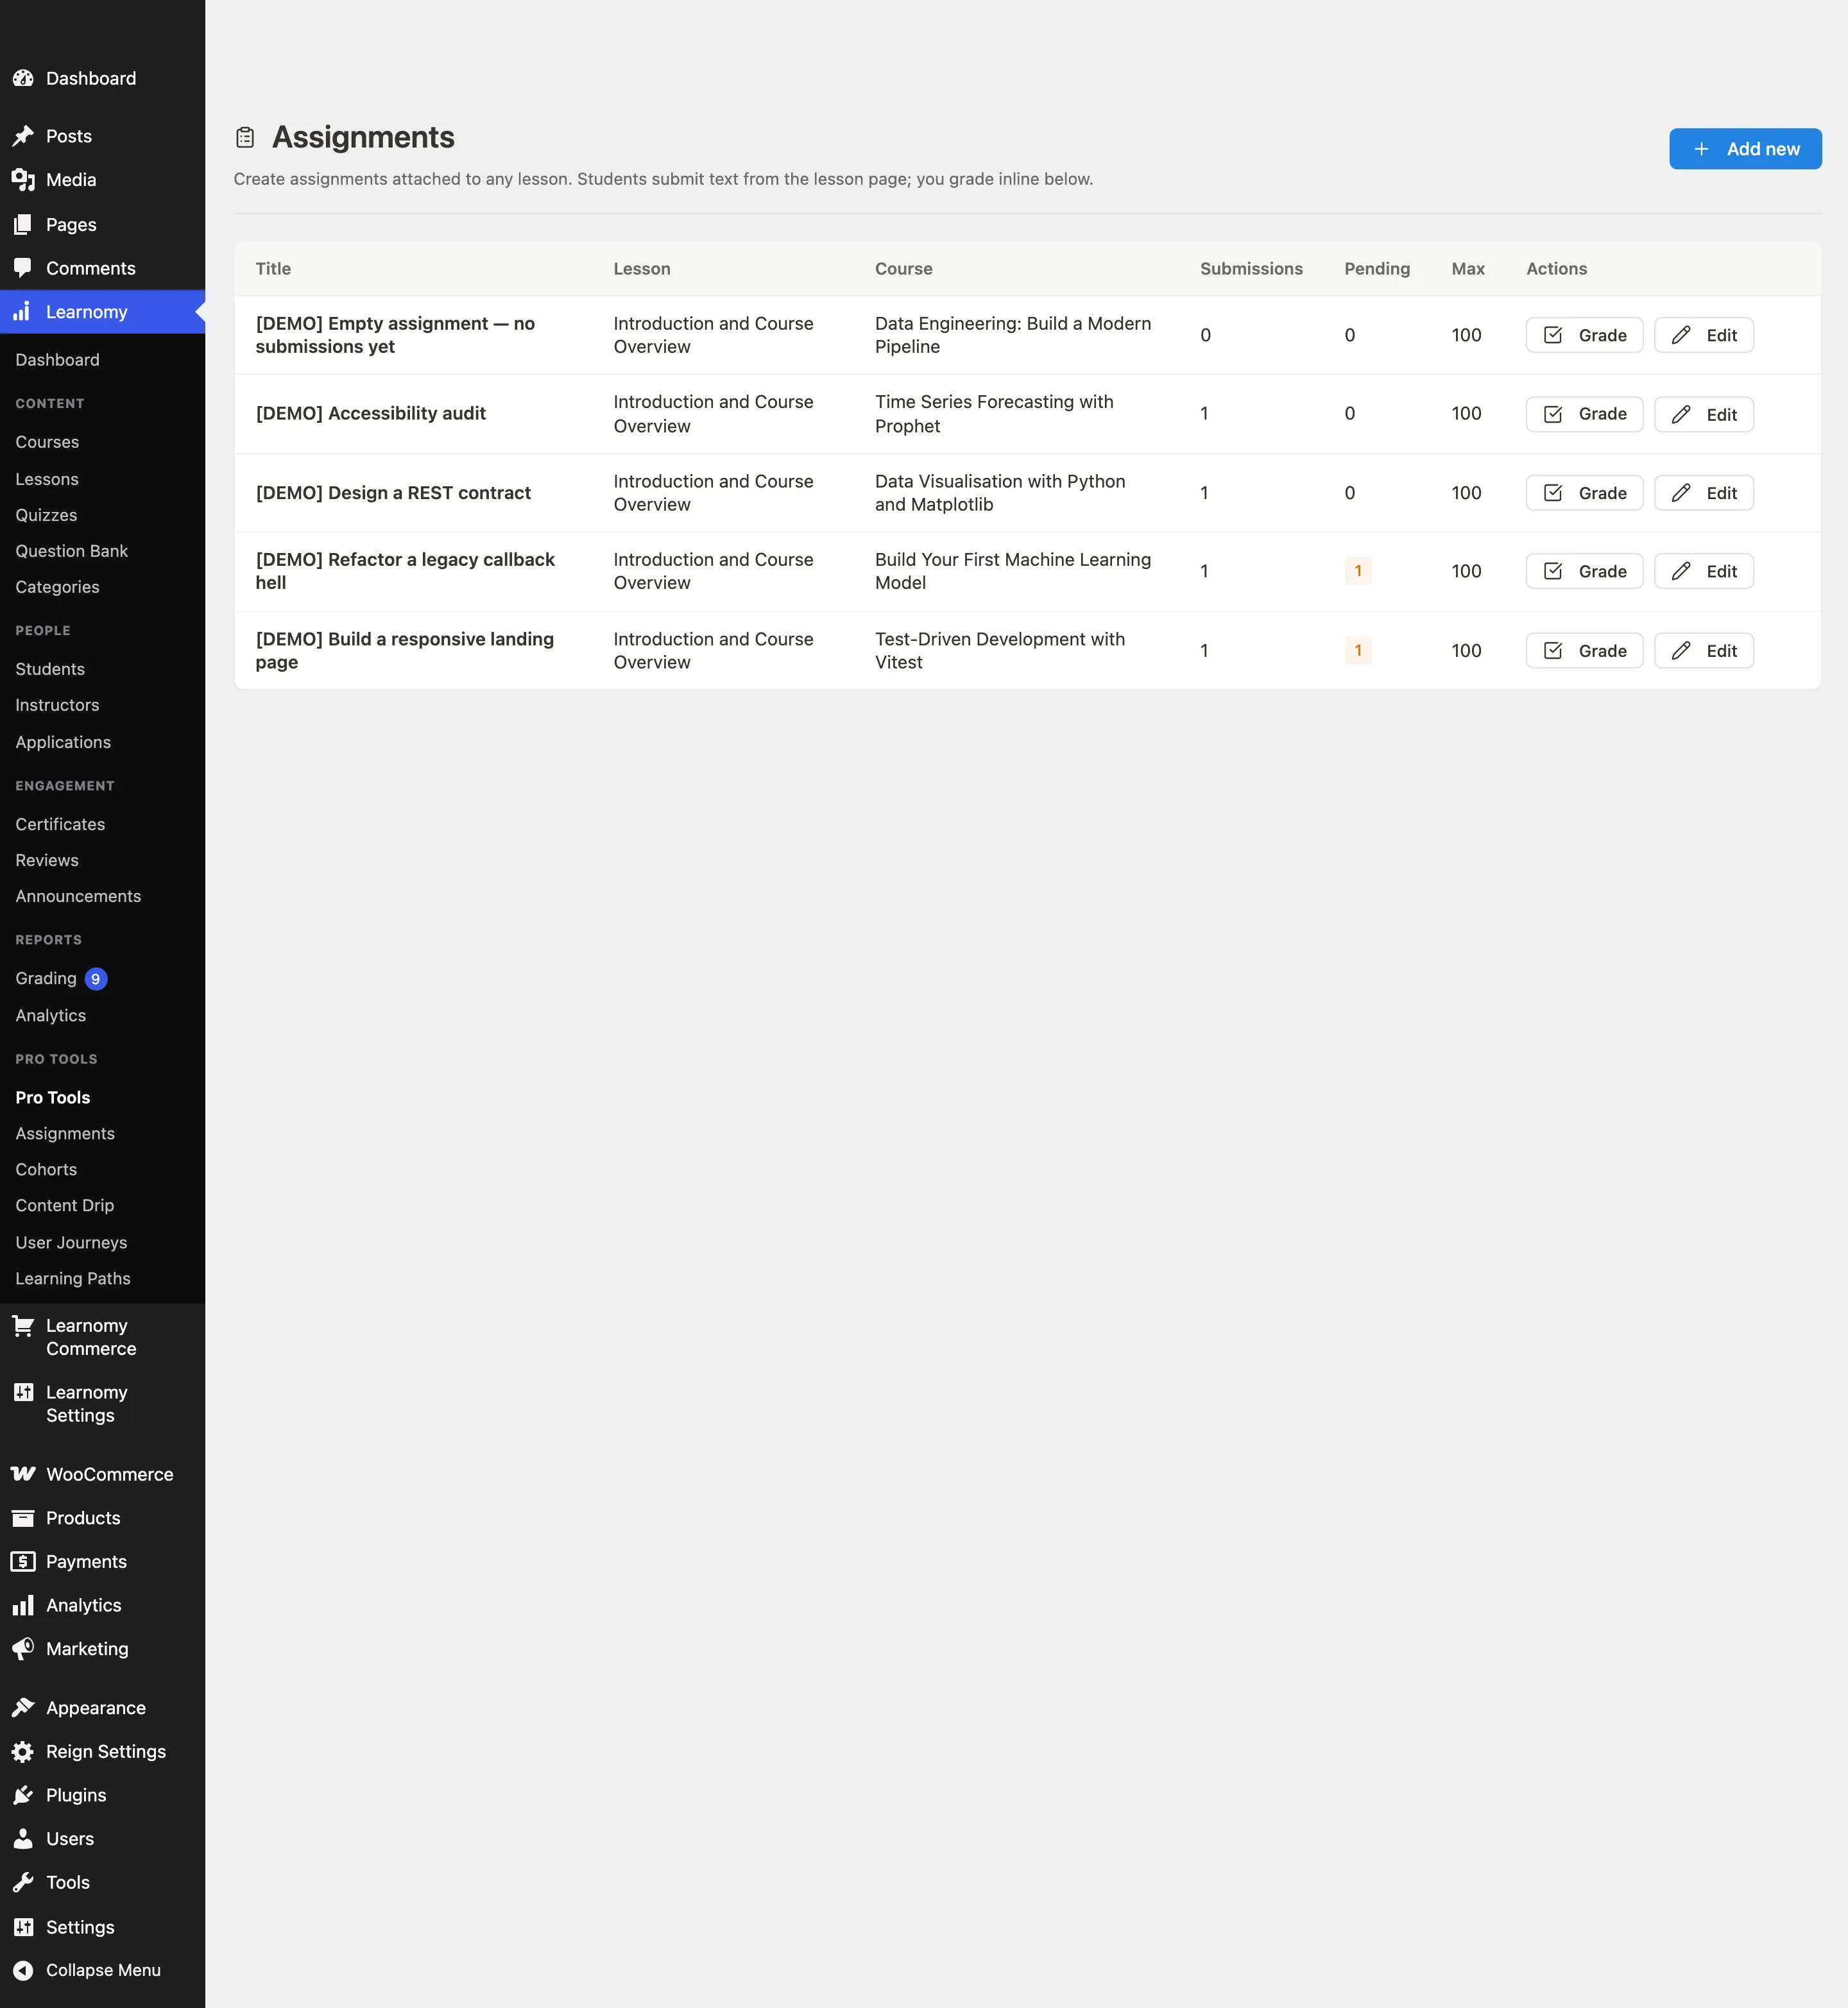This screenshot has width=1848, height=2008.
Task: Click the Appearance paintbrush icon
Action: 23,1708
